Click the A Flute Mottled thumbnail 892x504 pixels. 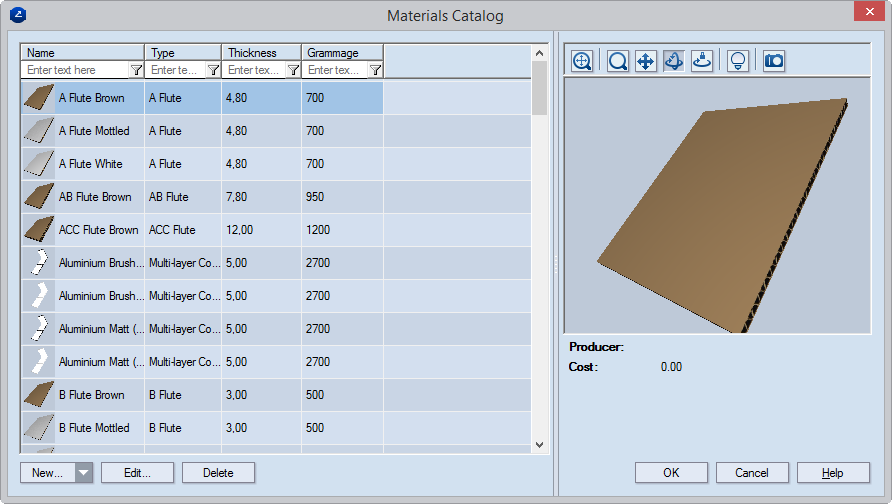click(38, 131)
